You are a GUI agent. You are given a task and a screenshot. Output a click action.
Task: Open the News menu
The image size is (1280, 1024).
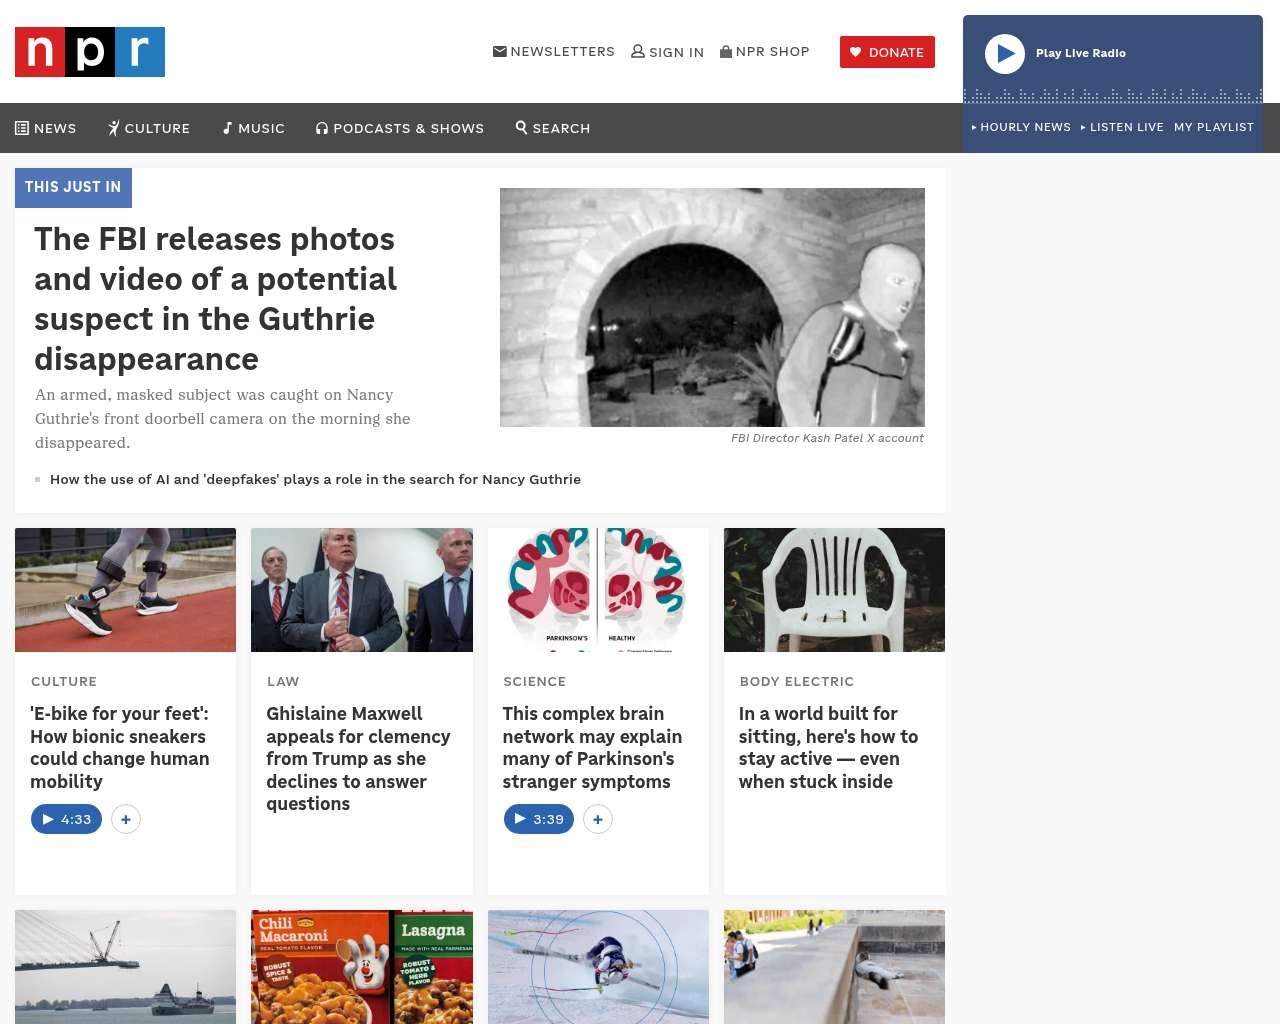coord(46,128)
